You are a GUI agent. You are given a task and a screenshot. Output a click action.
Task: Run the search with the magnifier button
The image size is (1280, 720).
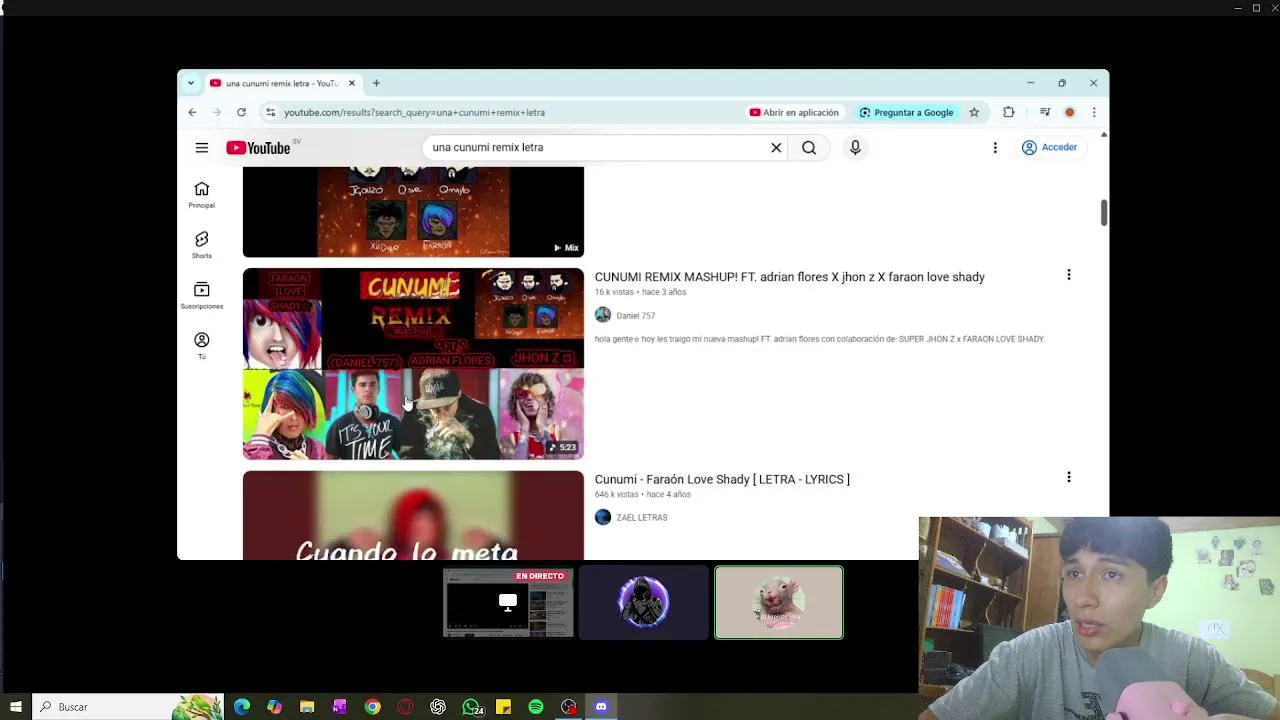[x=809, y=148]
